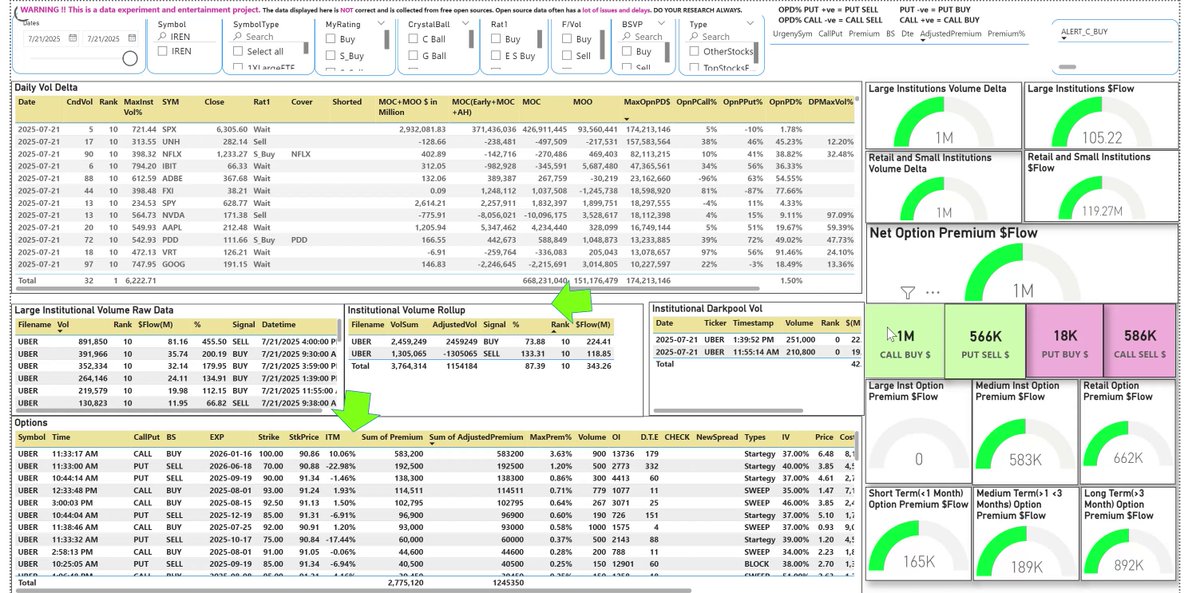Expand the BSVP slicer dropdown chevron
Viewport: 1200px width, 593px height.
pyautogui.click(x=661, y=23)
